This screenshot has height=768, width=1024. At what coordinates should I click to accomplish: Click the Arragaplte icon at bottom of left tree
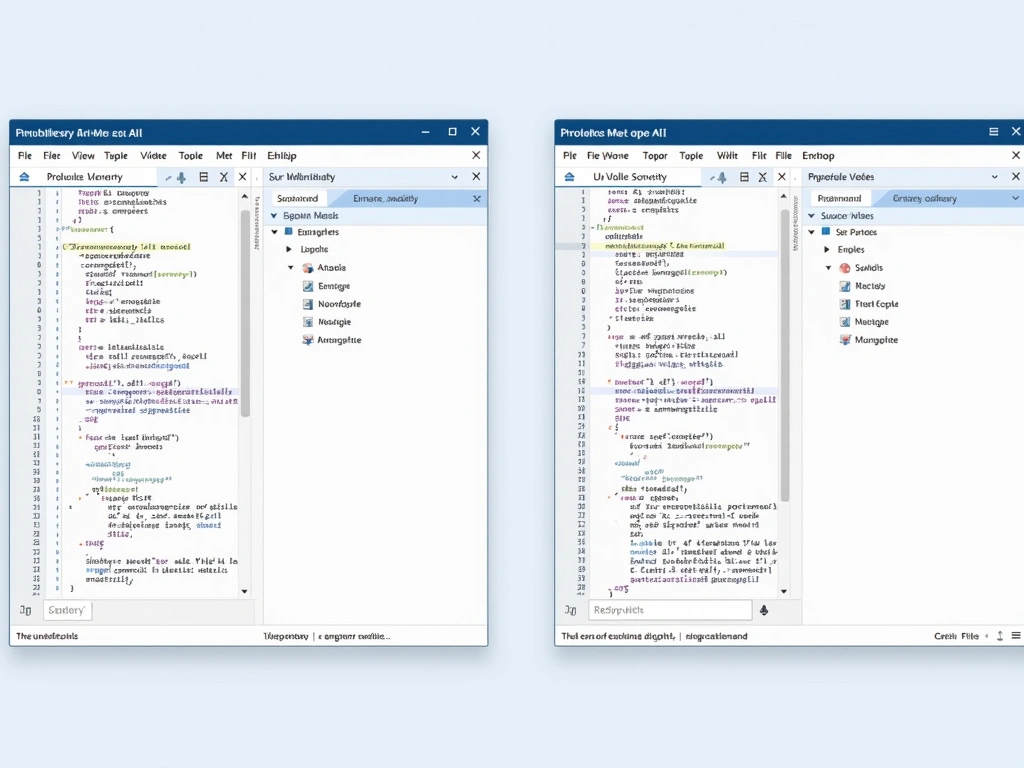[308, 340]
